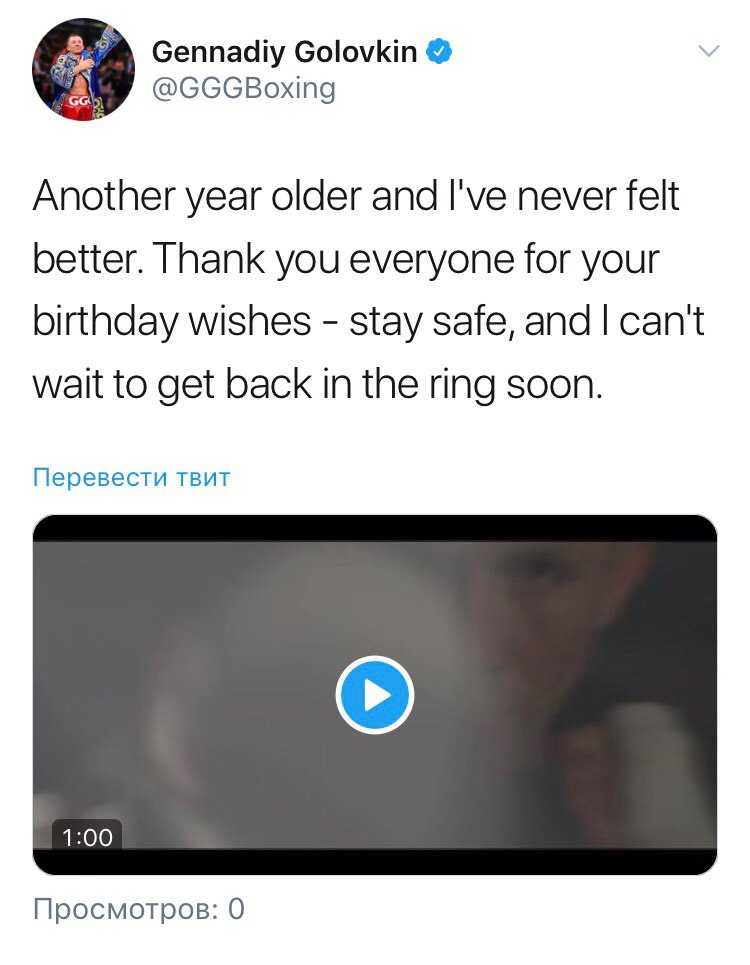Expand the tweet options chevron
The height and width of the screenshot is (965, 750).
point(709,51)
